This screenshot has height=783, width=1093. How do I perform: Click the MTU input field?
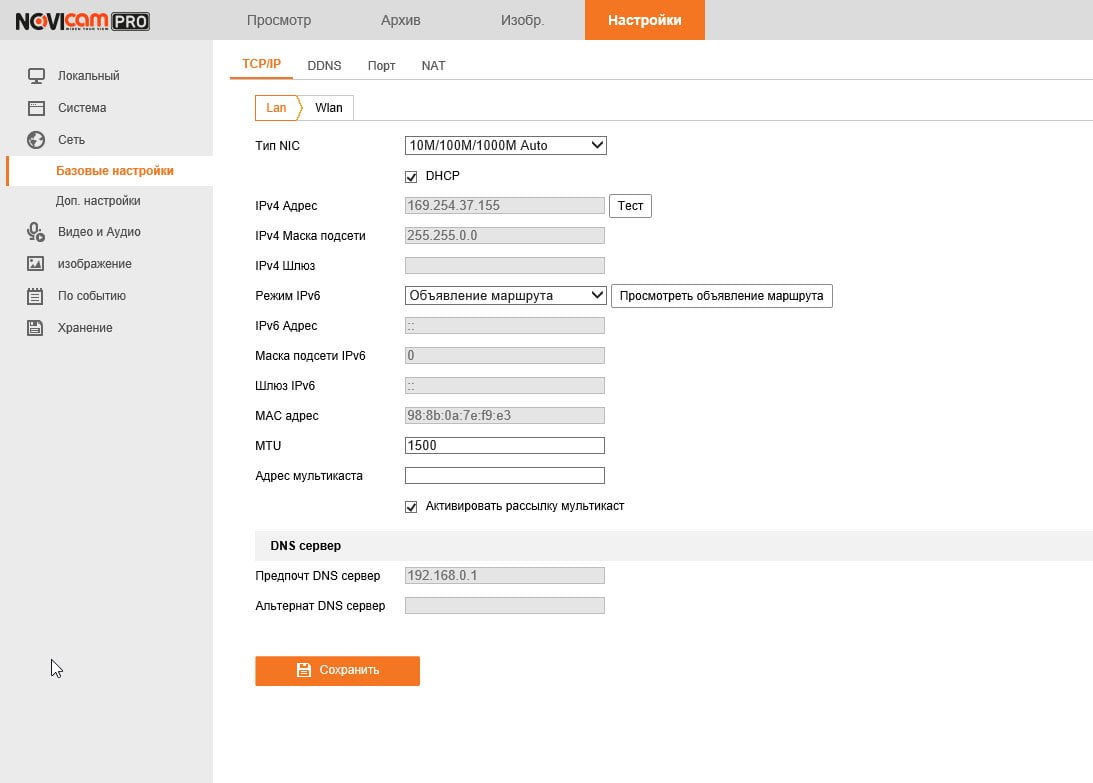pos(505,446)
